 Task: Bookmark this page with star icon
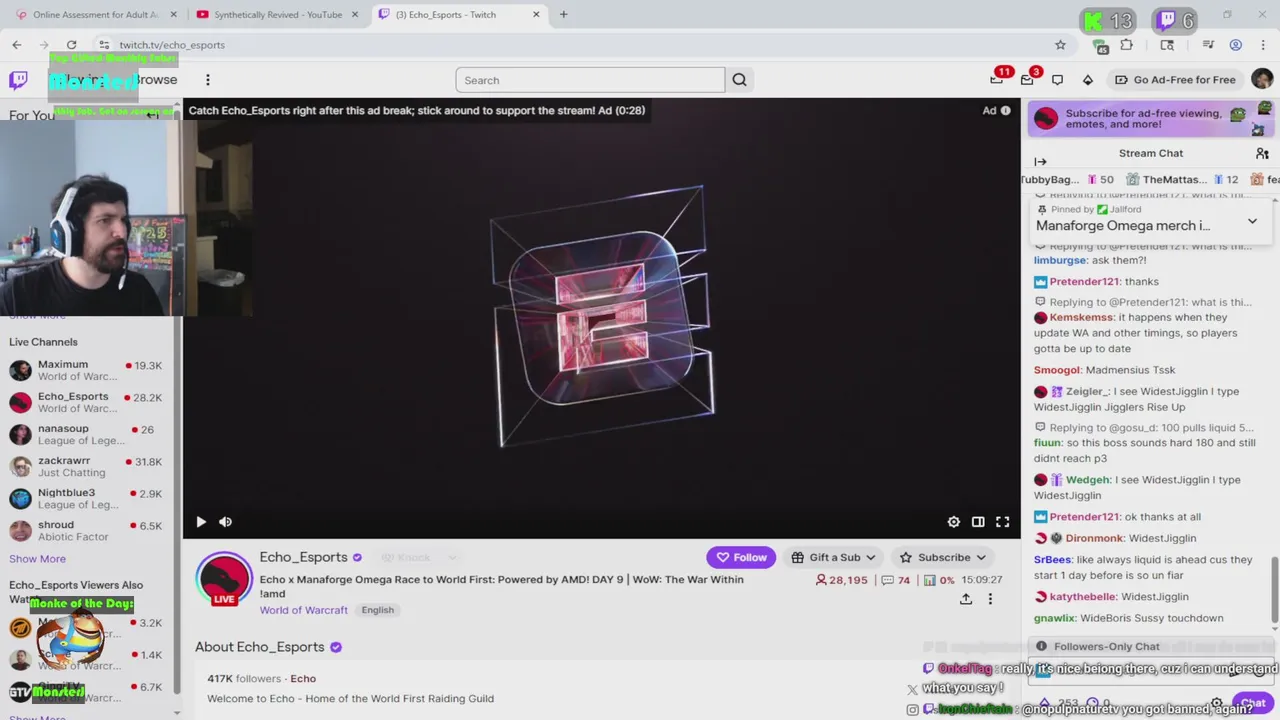(1060, 45)
